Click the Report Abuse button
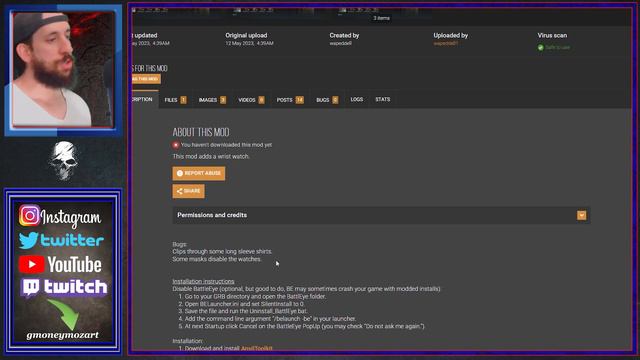The width and height of the screenshot is (640, 360). (x=198, y=173)
